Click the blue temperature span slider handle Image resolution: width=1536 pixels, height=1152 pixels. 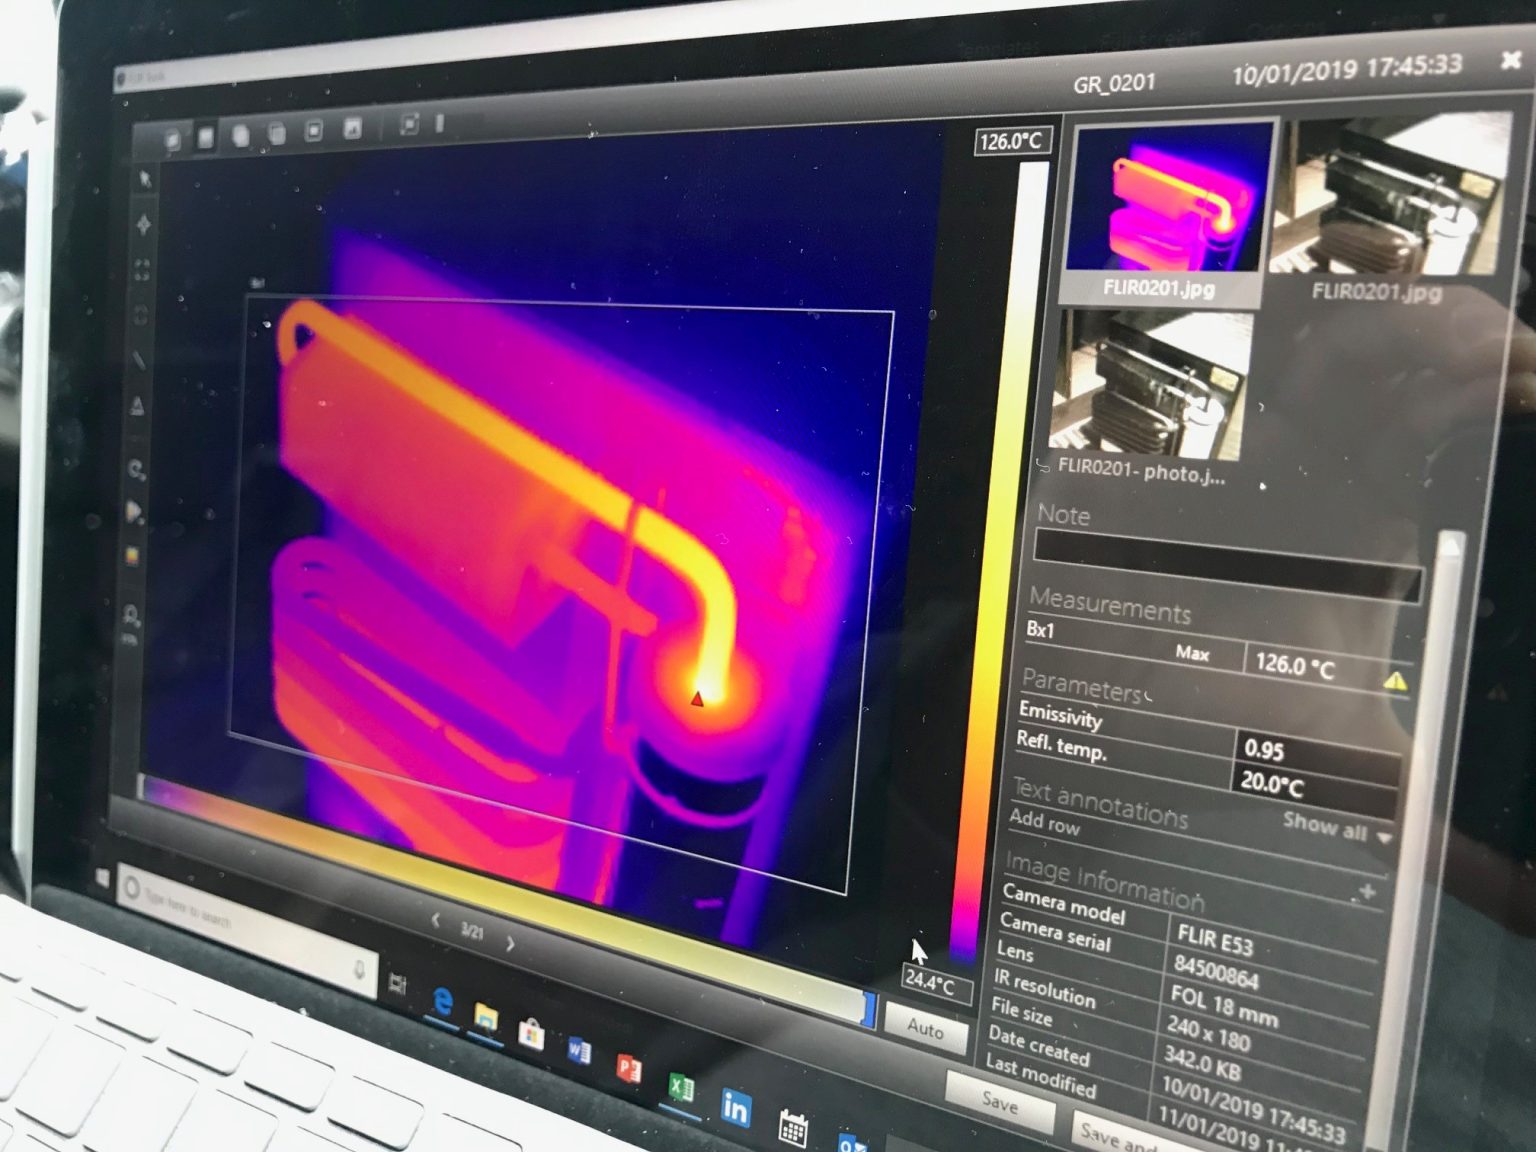point(868,1008)
